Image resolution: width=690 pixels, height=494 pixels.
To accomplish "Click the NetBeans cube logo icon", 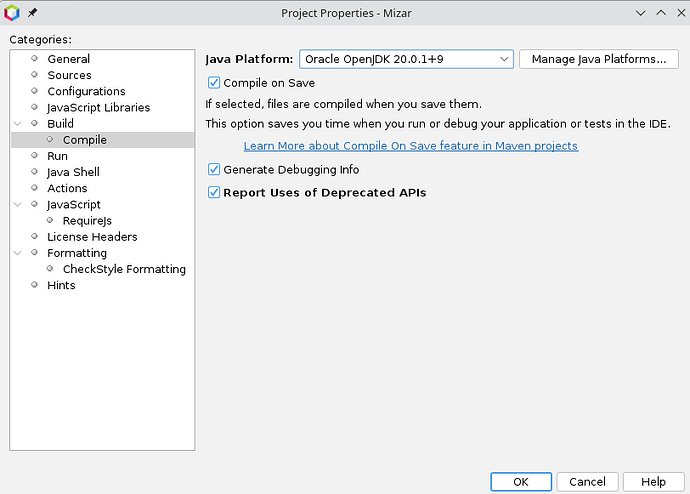I will [x=12, y=13].
